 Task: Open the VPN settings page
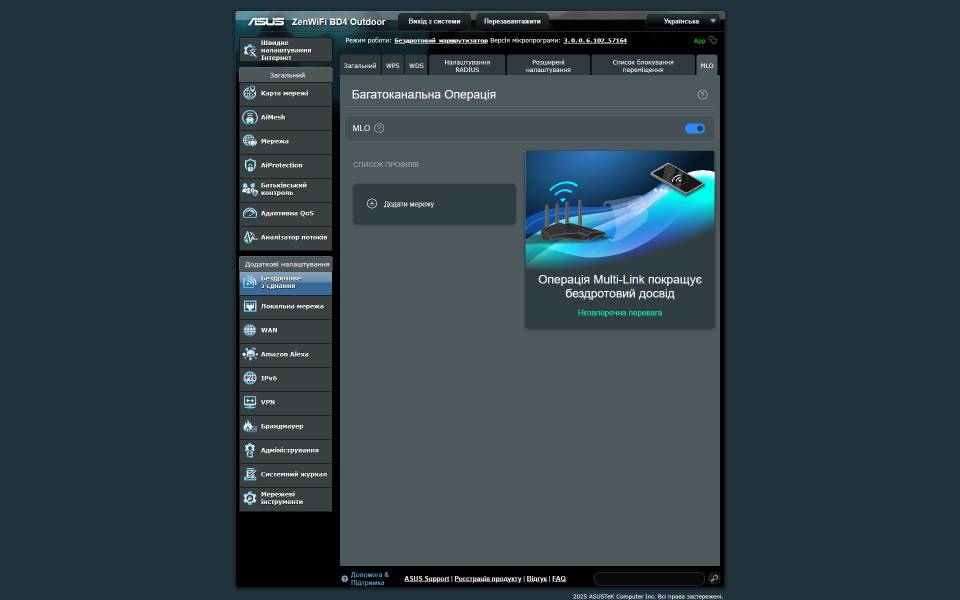coord(285,402)
